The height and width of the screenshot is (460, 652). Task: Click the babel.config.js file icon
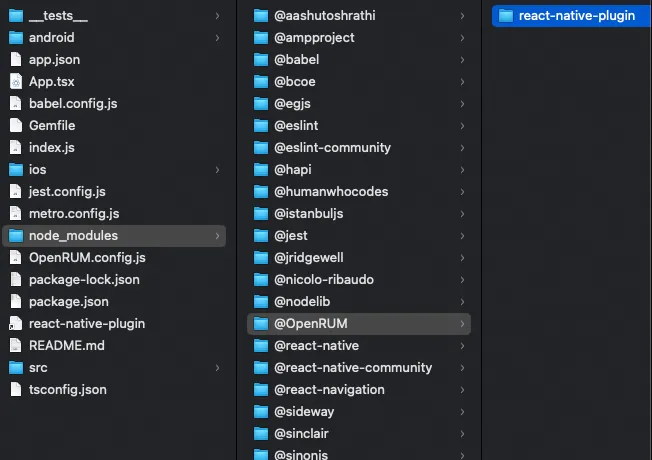tap(16, 104)
